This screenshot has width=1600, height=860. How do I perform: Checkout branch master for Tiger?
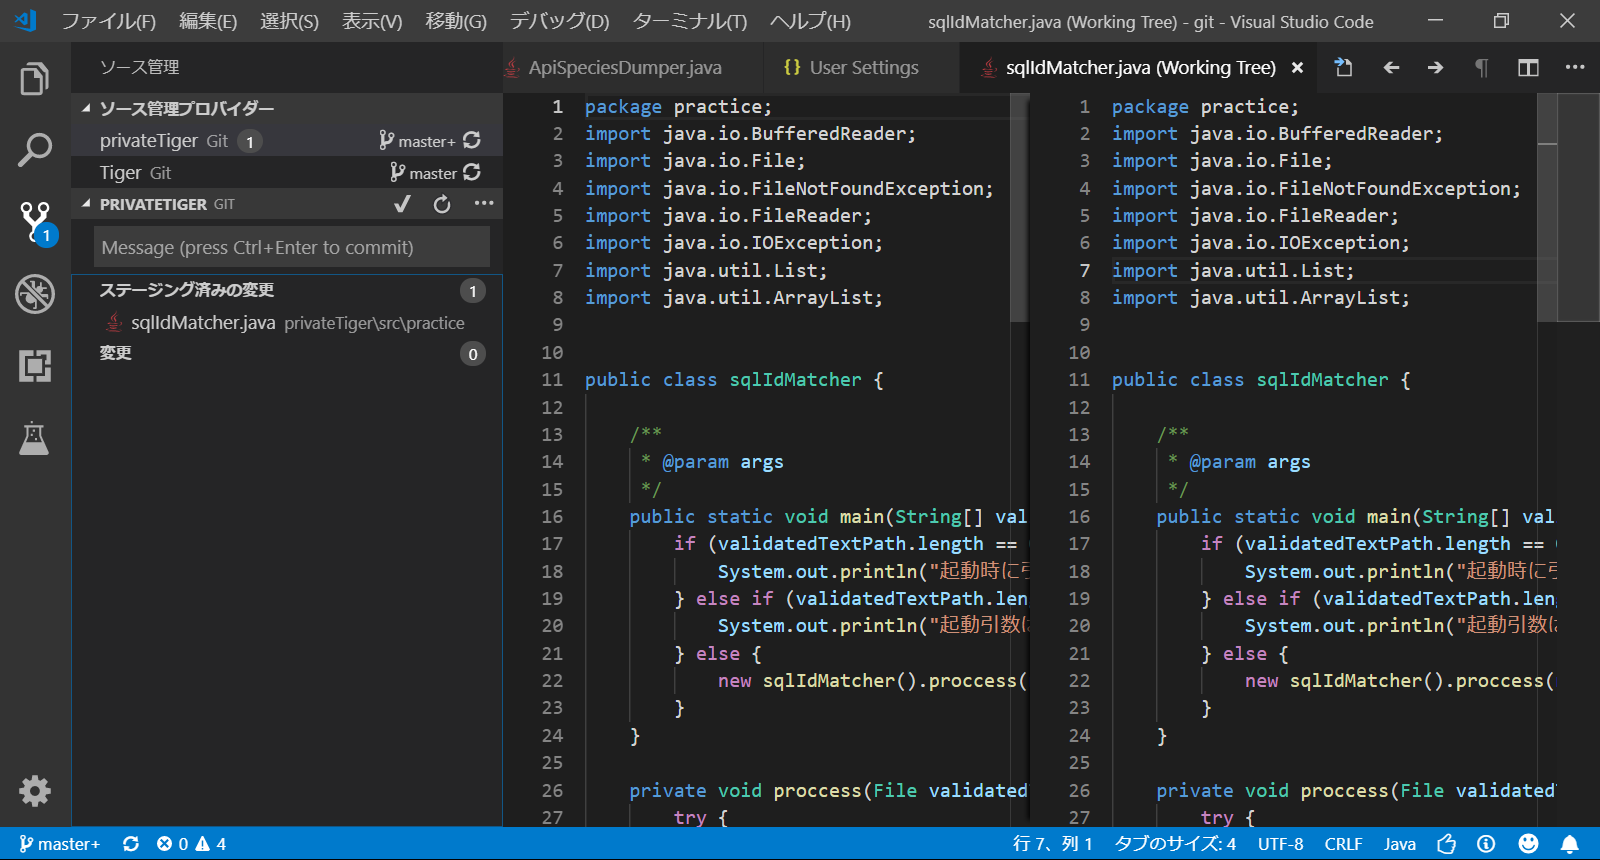(423, 173)
